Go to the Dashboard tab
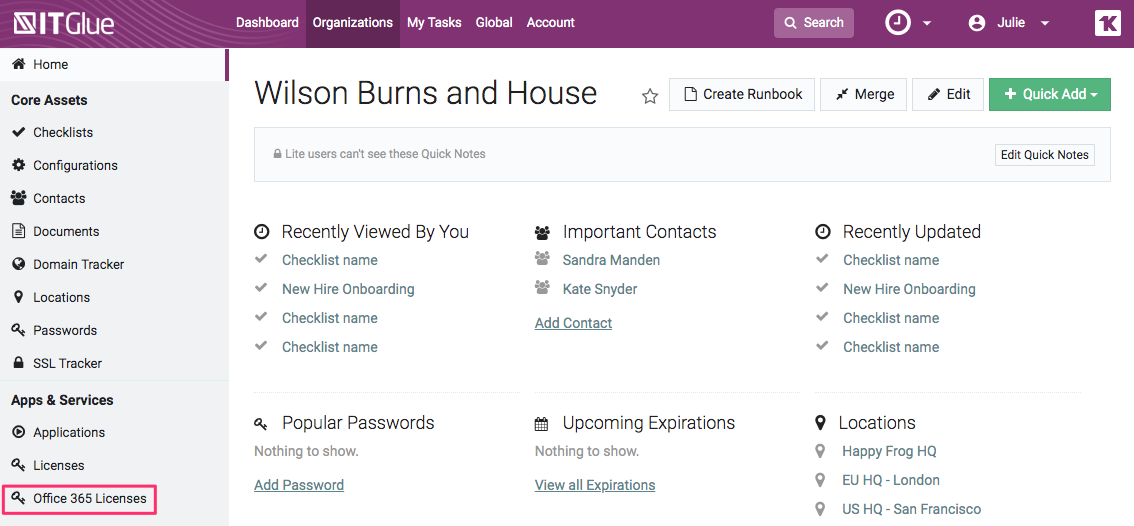The width and height of the screenshot is (1134, 526). tap(267, 23)
